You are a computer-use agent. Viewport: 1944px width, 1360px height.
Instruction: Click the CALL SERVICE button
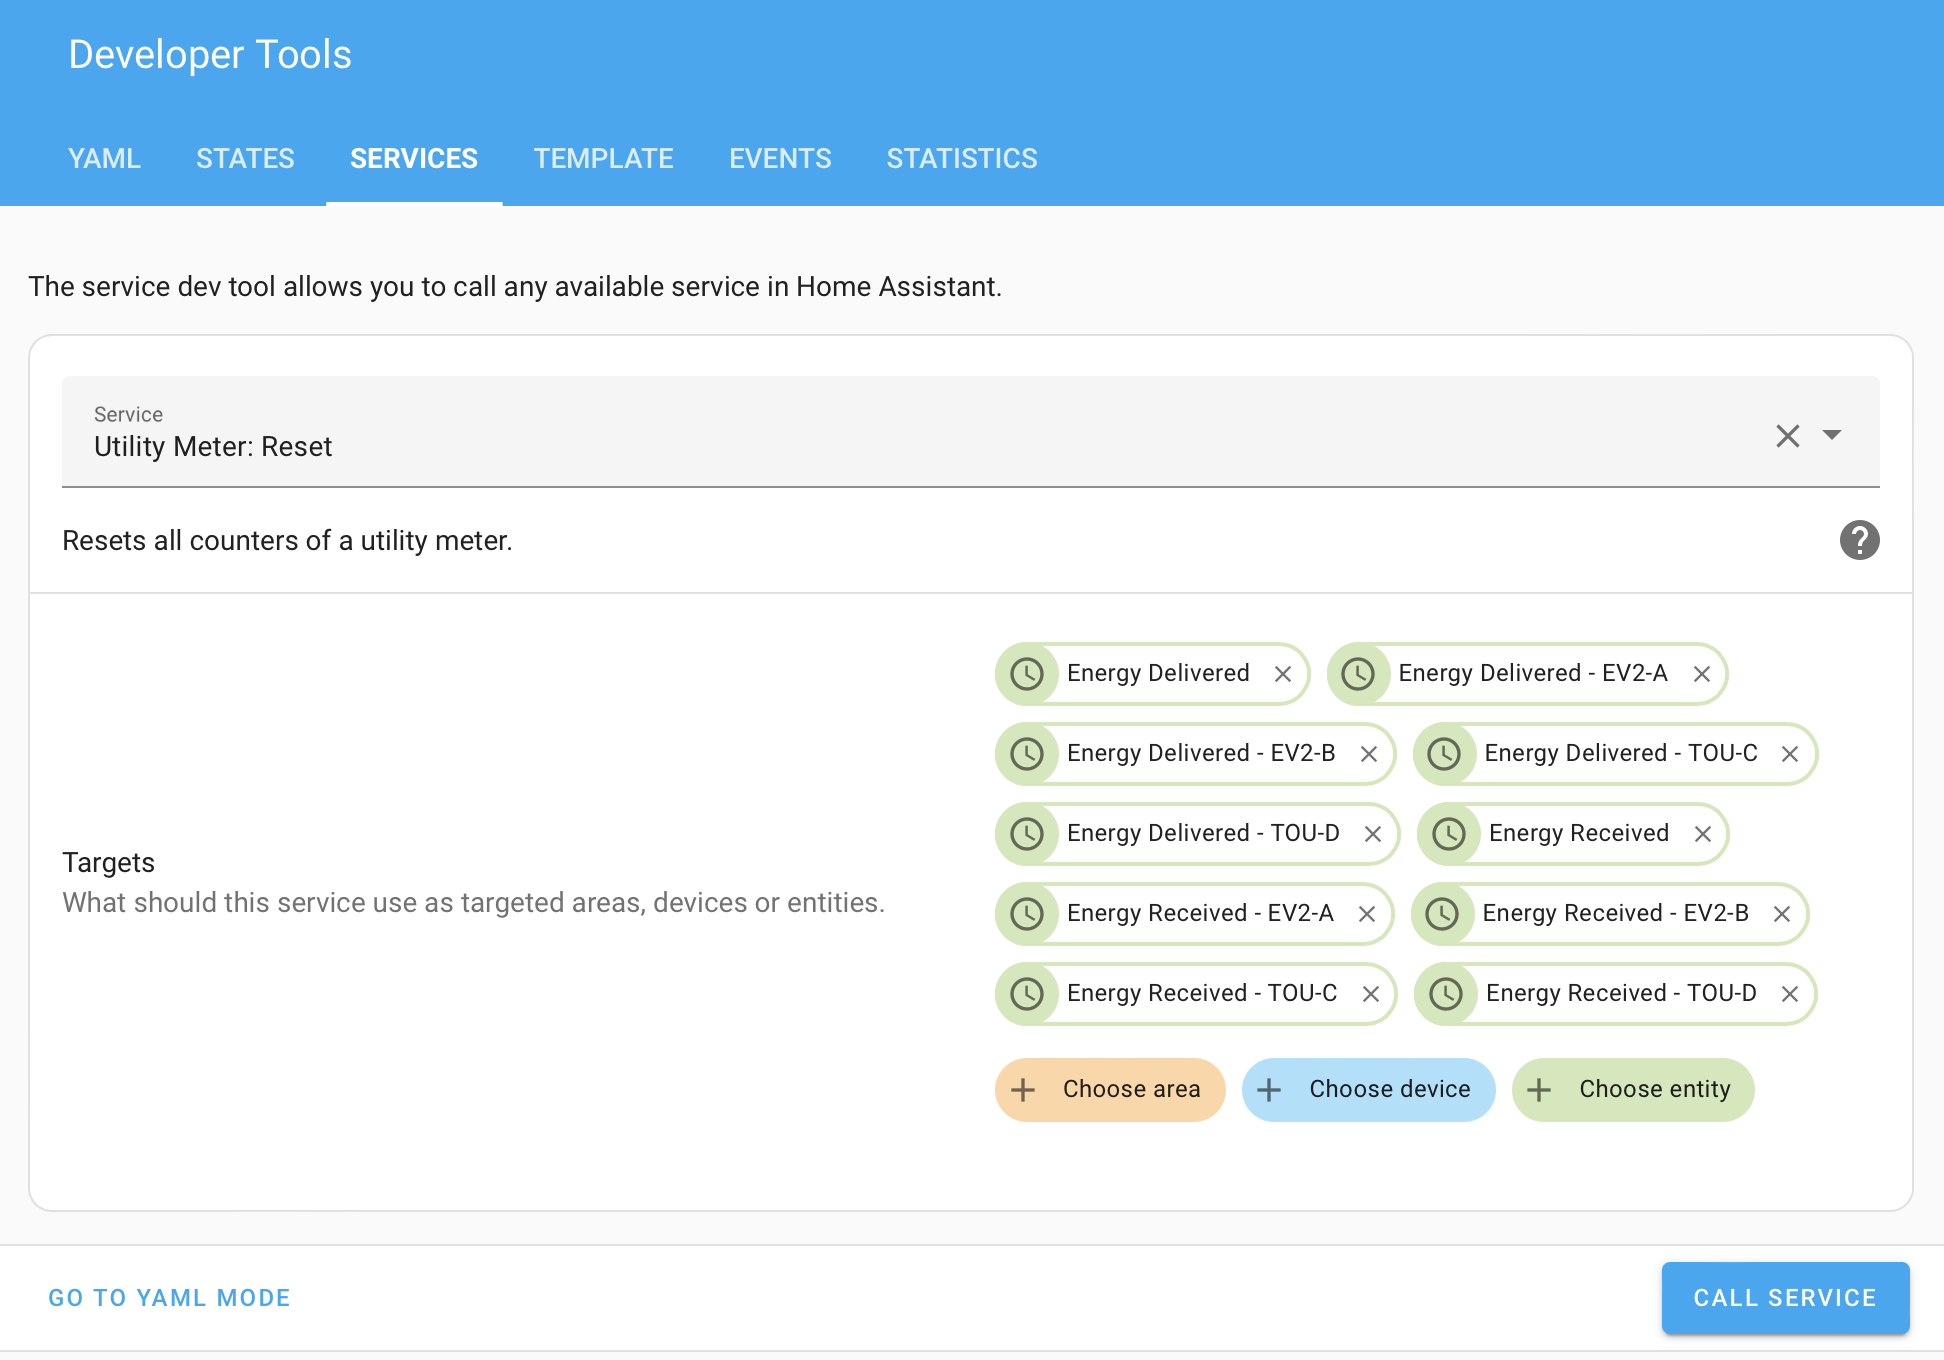tap(1784, 1297)
